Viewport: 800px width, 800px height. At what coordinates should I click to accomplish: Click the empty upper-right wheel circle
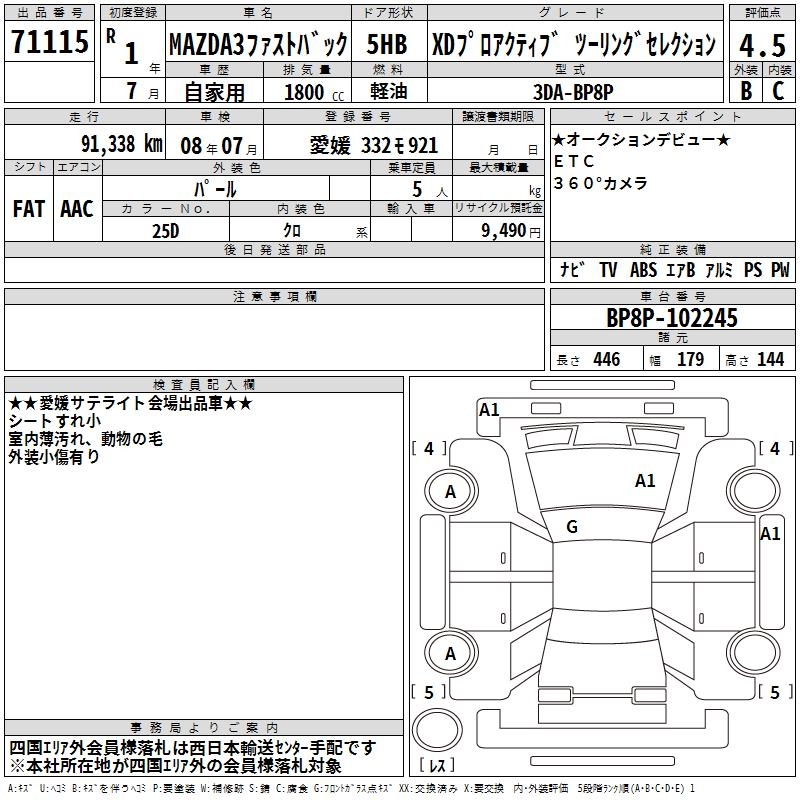click(752, 491)
